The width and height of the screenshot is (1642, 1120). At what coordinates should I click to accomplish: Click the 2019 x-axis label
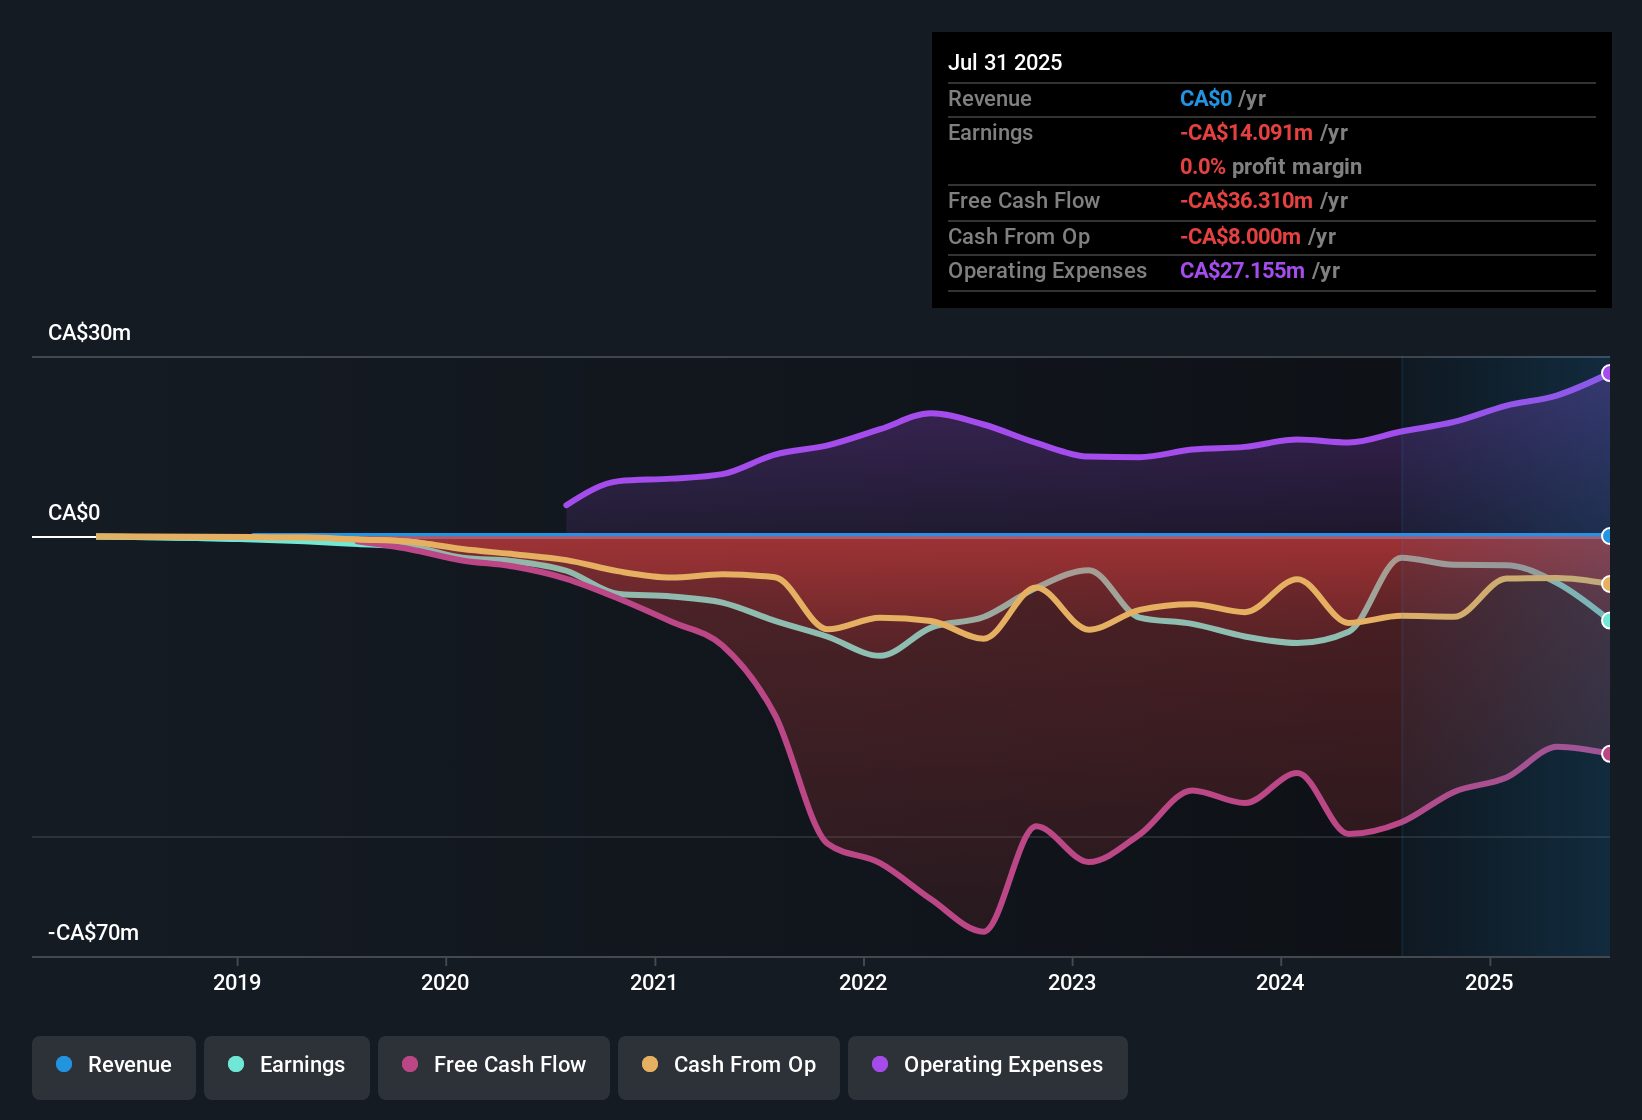237,982
